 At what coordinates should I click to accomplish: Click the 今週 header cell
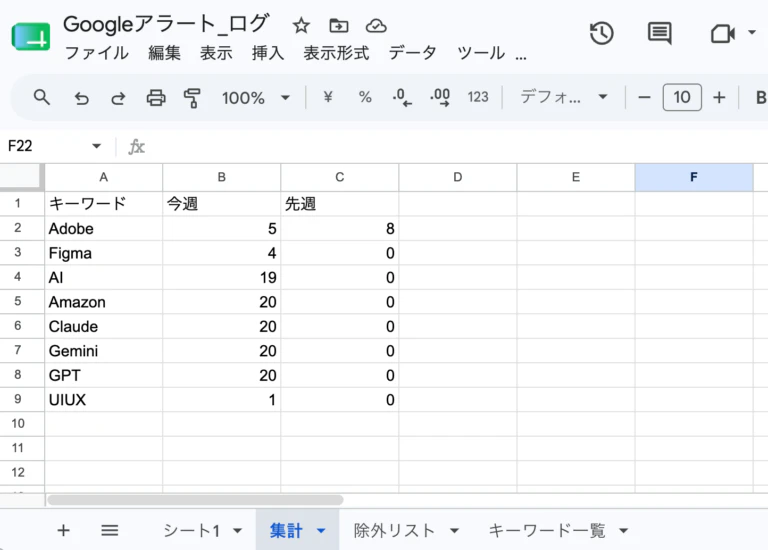pos(221,203)
